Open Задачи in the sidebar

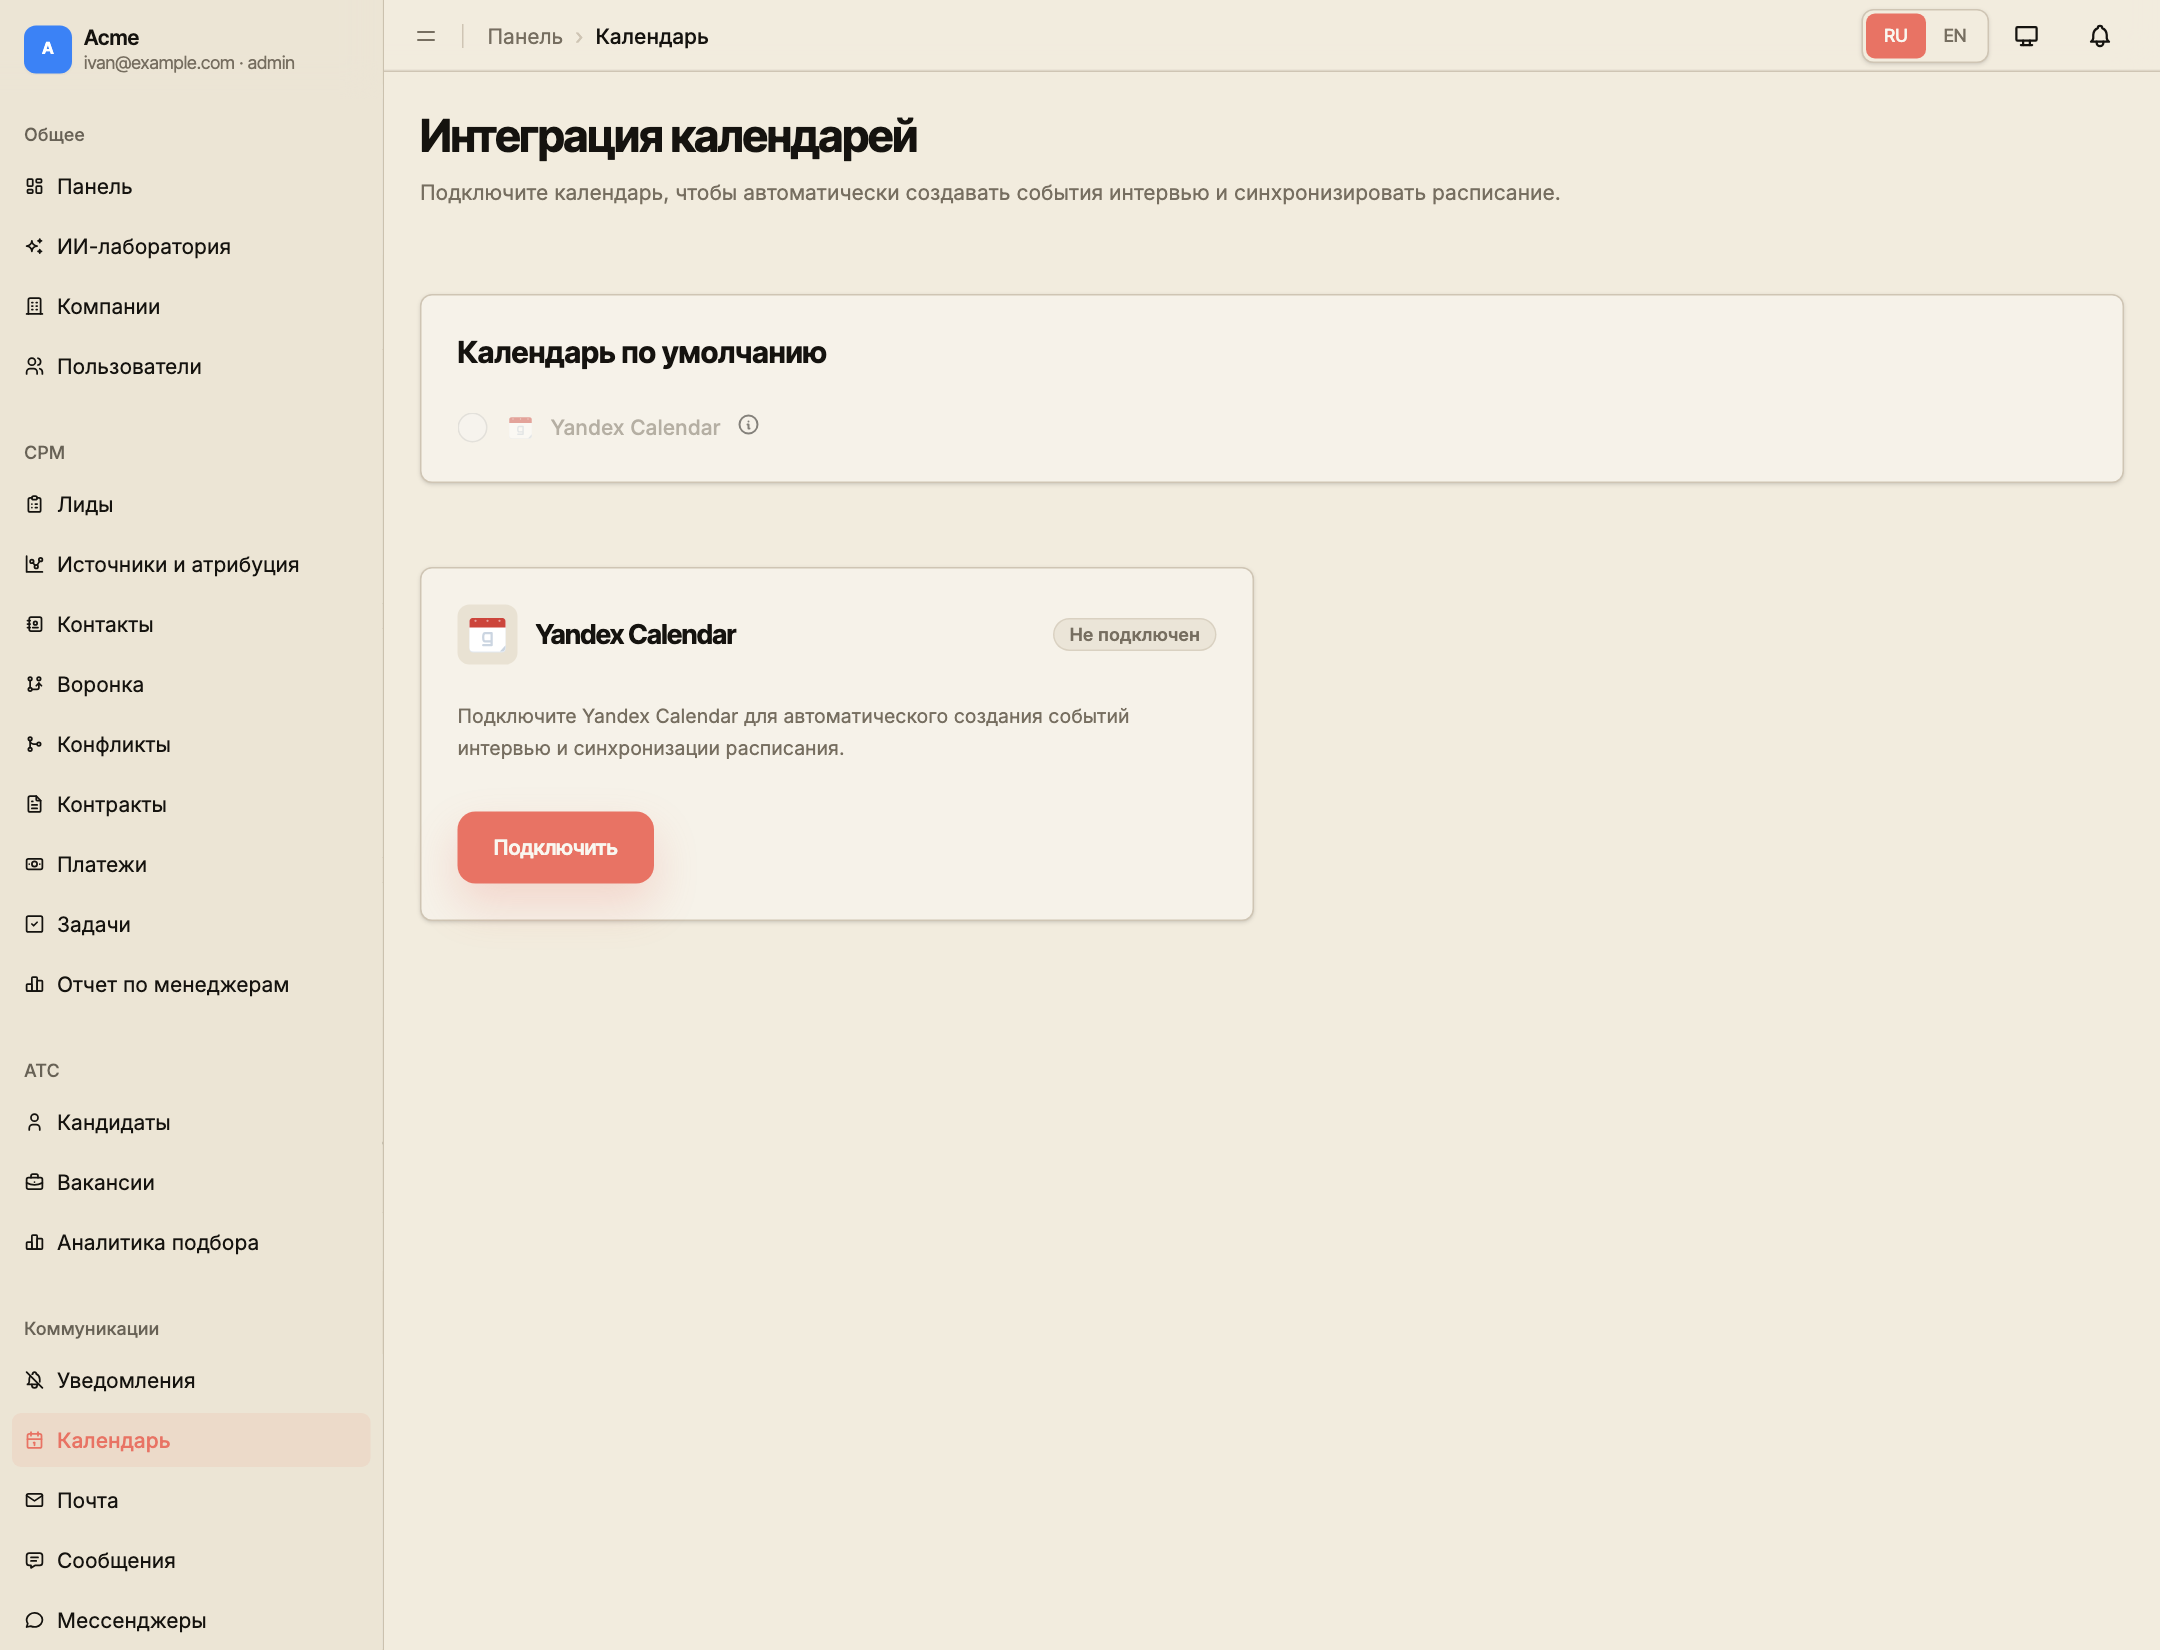[x=191, y=924]
